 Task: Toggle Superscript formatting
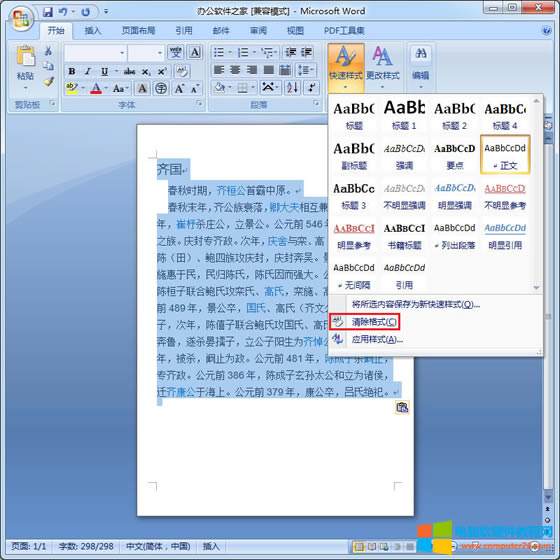[x=162, y=71]
